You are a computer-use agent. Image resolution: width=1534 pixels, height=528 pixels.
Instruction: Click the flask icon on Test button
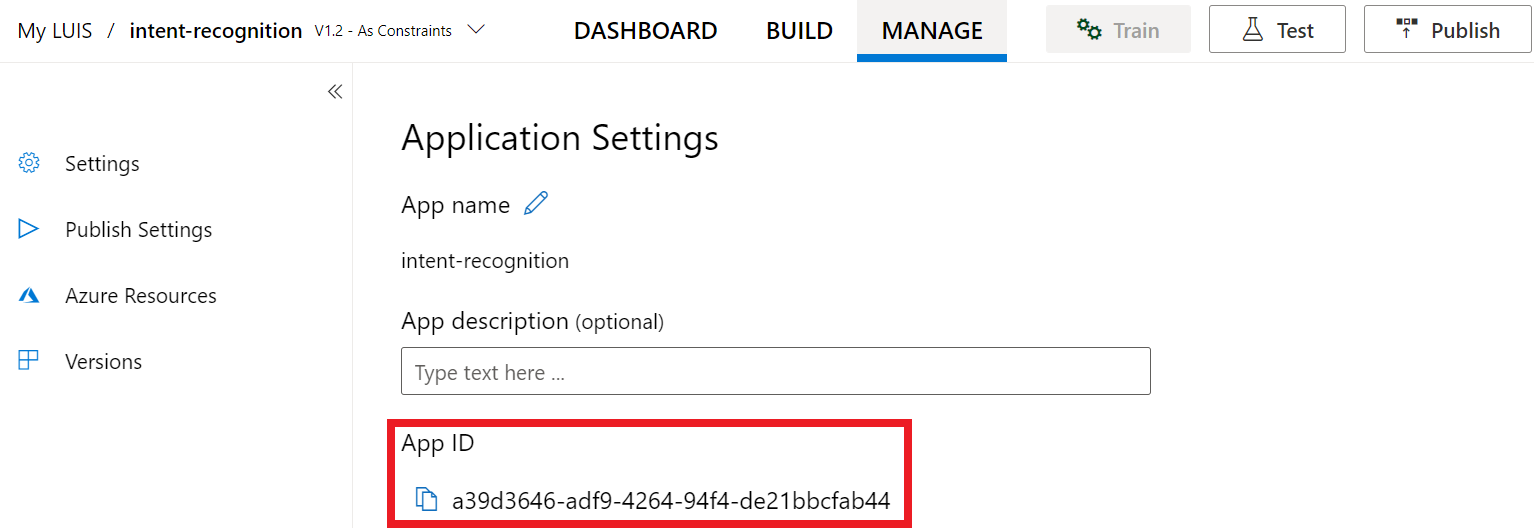tap(1253, 30)
